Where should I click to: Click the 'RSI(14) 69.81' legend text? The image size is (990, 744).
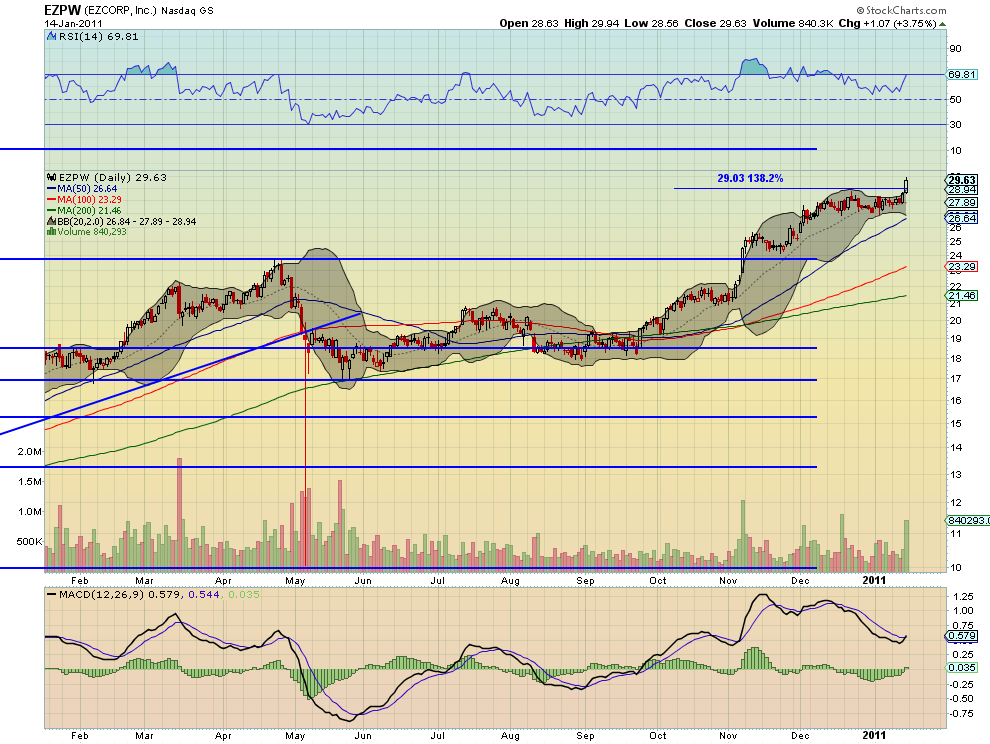98,37
